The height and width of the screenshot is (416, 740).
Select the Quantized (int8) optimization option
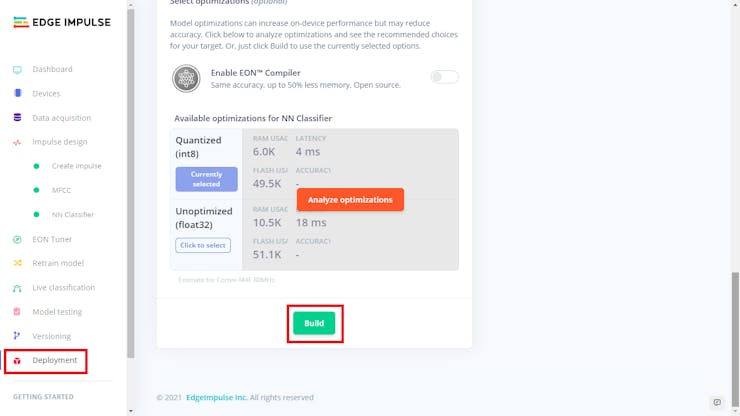coord(206,179)
